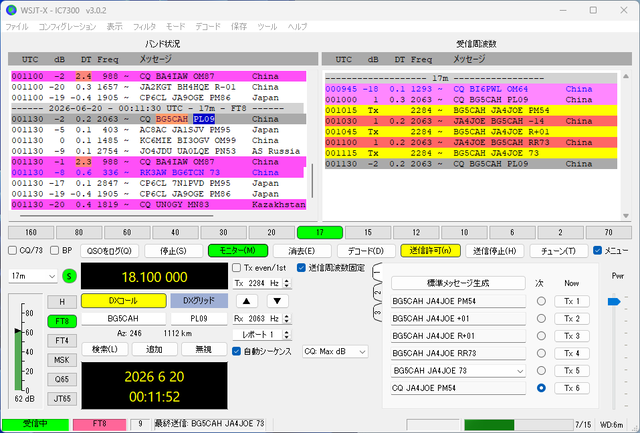Click the Pwr slider handle
The height and width of the screenshot is (433, 640).
[x=614, y=302]
